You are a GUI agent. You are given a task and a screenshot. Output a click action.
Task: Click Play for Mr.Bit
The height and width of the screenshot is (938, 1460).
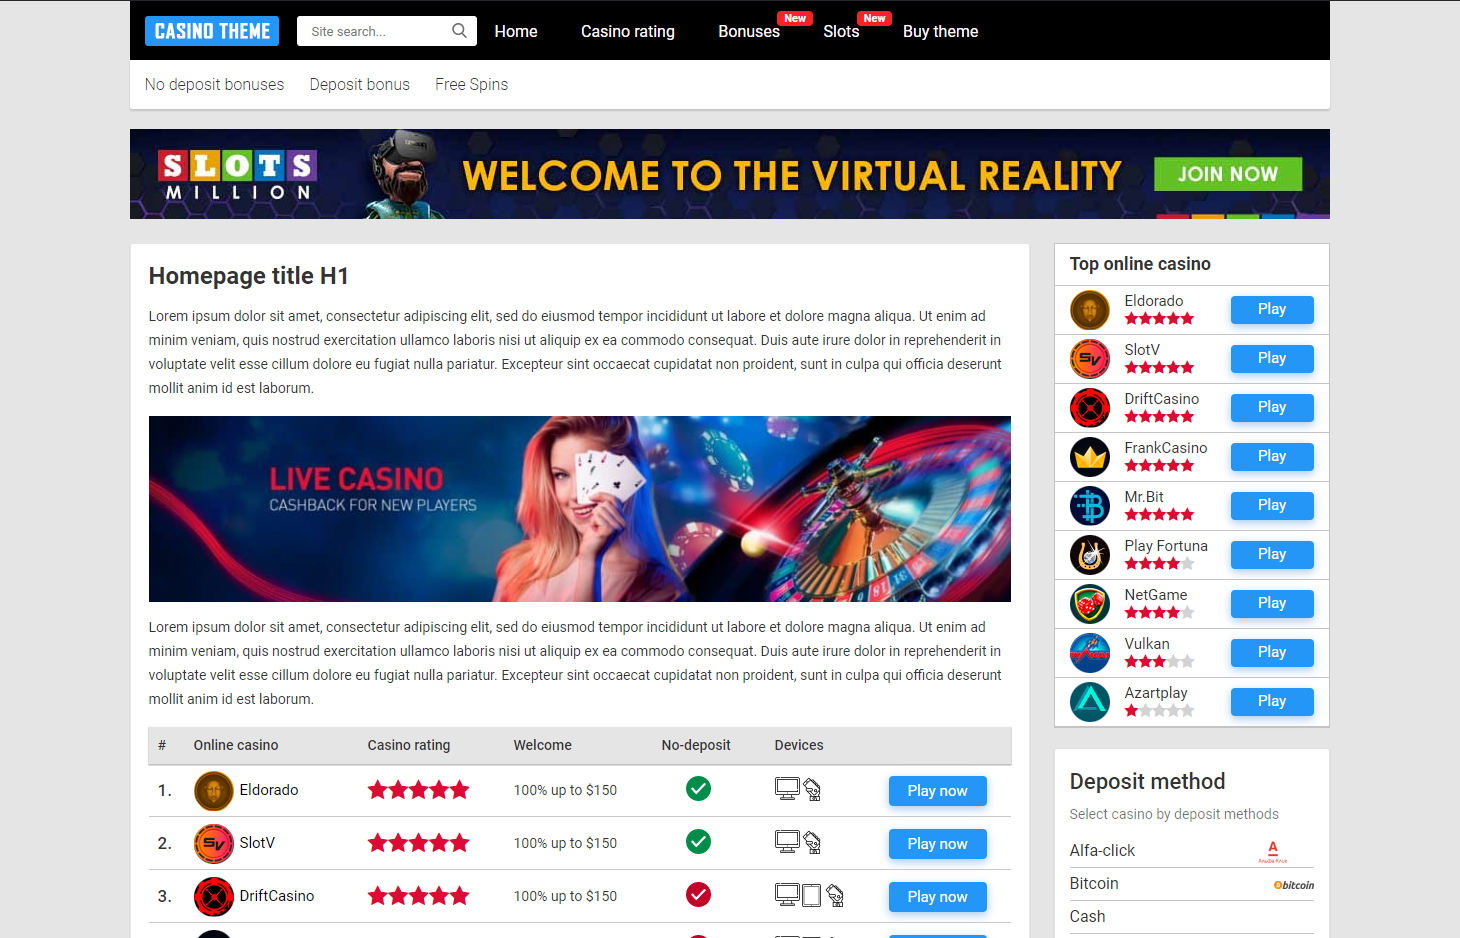click(1272, 506)
